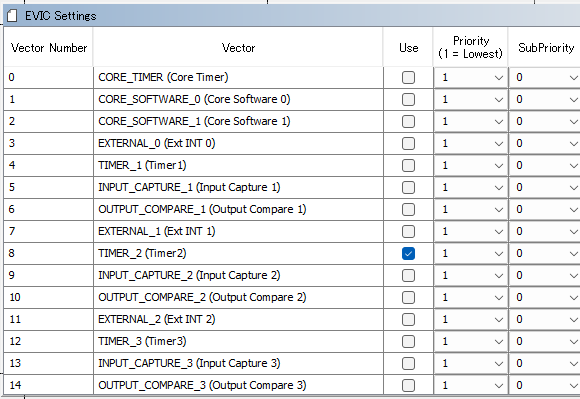
Task: Select the EVIC Settings tab title
Action: (61, 16)
